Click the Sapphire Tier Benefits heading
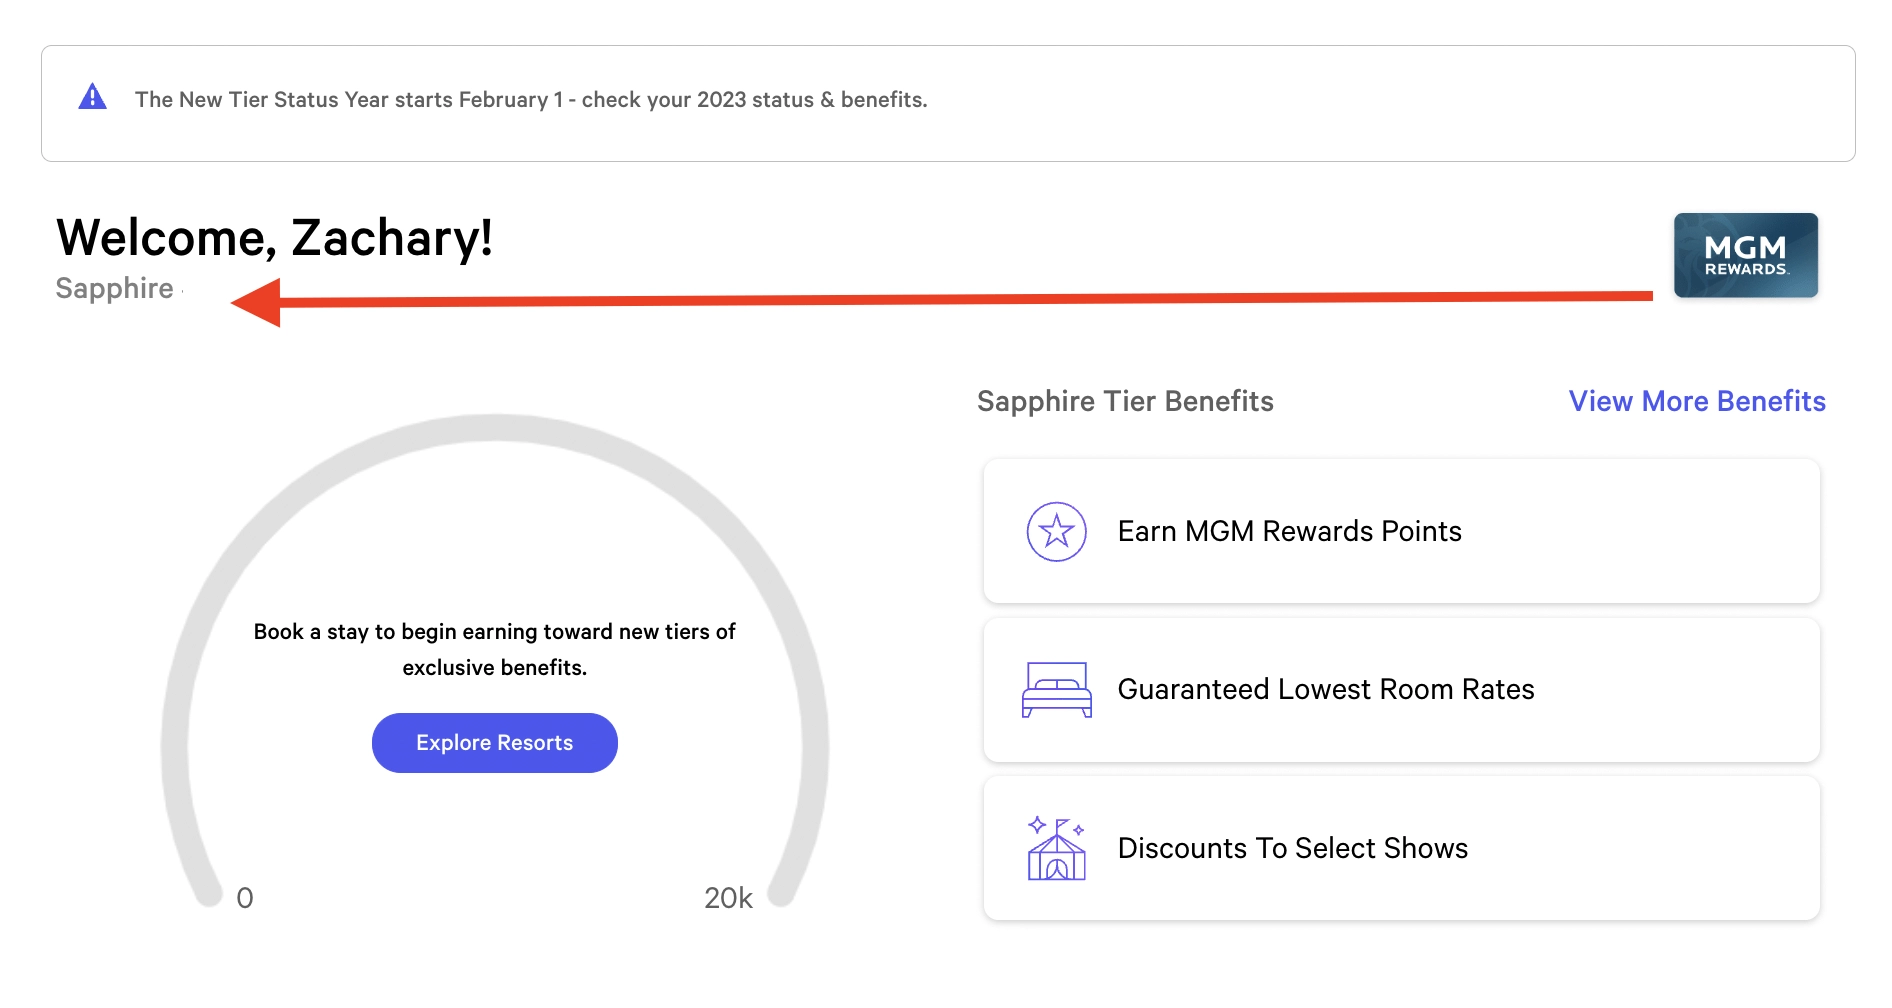The image size is (1892, 1008). coord(1125,401)
